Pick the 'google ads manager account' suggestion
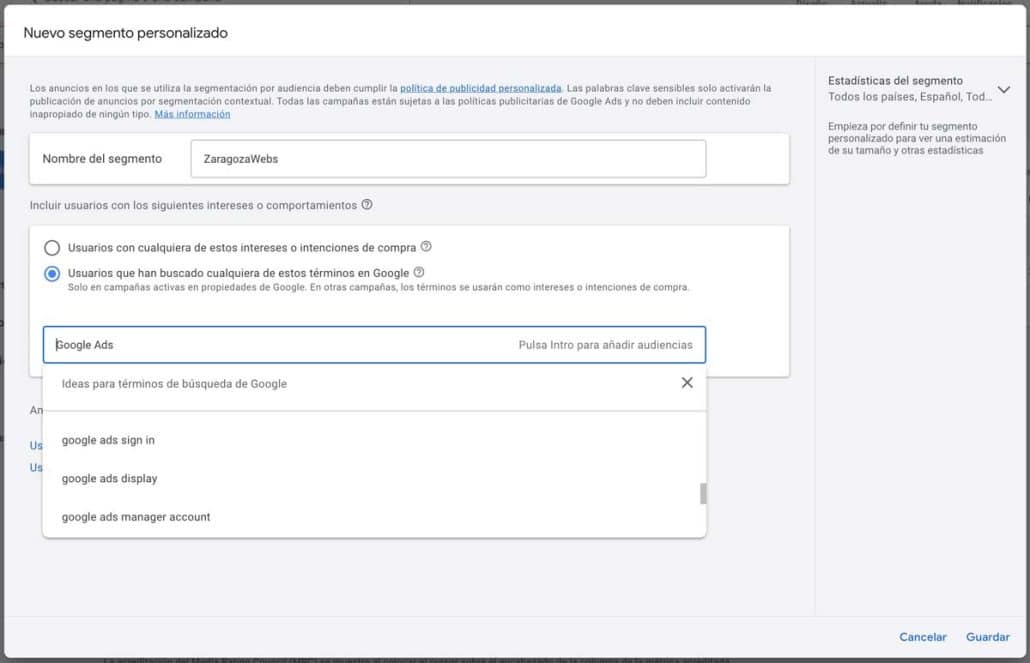Viewport: 1030px width, 663px height. 136,517
